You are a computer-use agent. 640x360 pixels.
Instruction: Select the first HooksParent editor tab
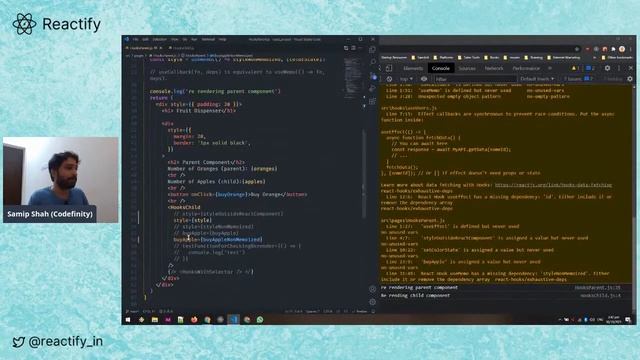point(144,48)
